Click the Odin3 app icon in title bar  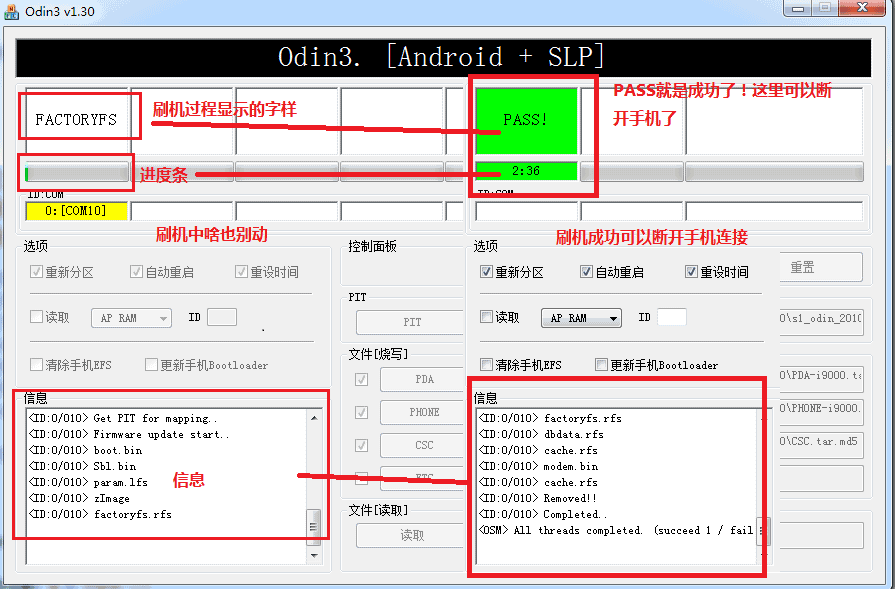click(x=11, y=11)
